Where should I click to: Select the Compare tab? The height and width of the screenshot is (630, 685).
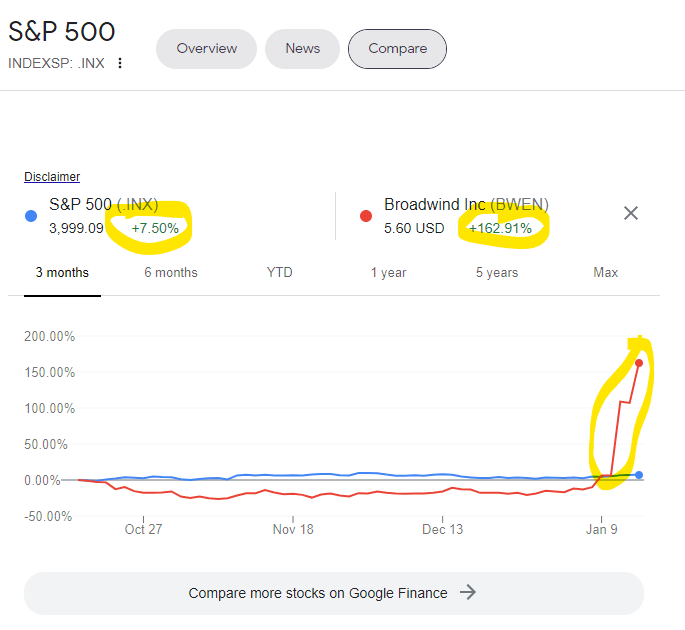tap(397, 48)
